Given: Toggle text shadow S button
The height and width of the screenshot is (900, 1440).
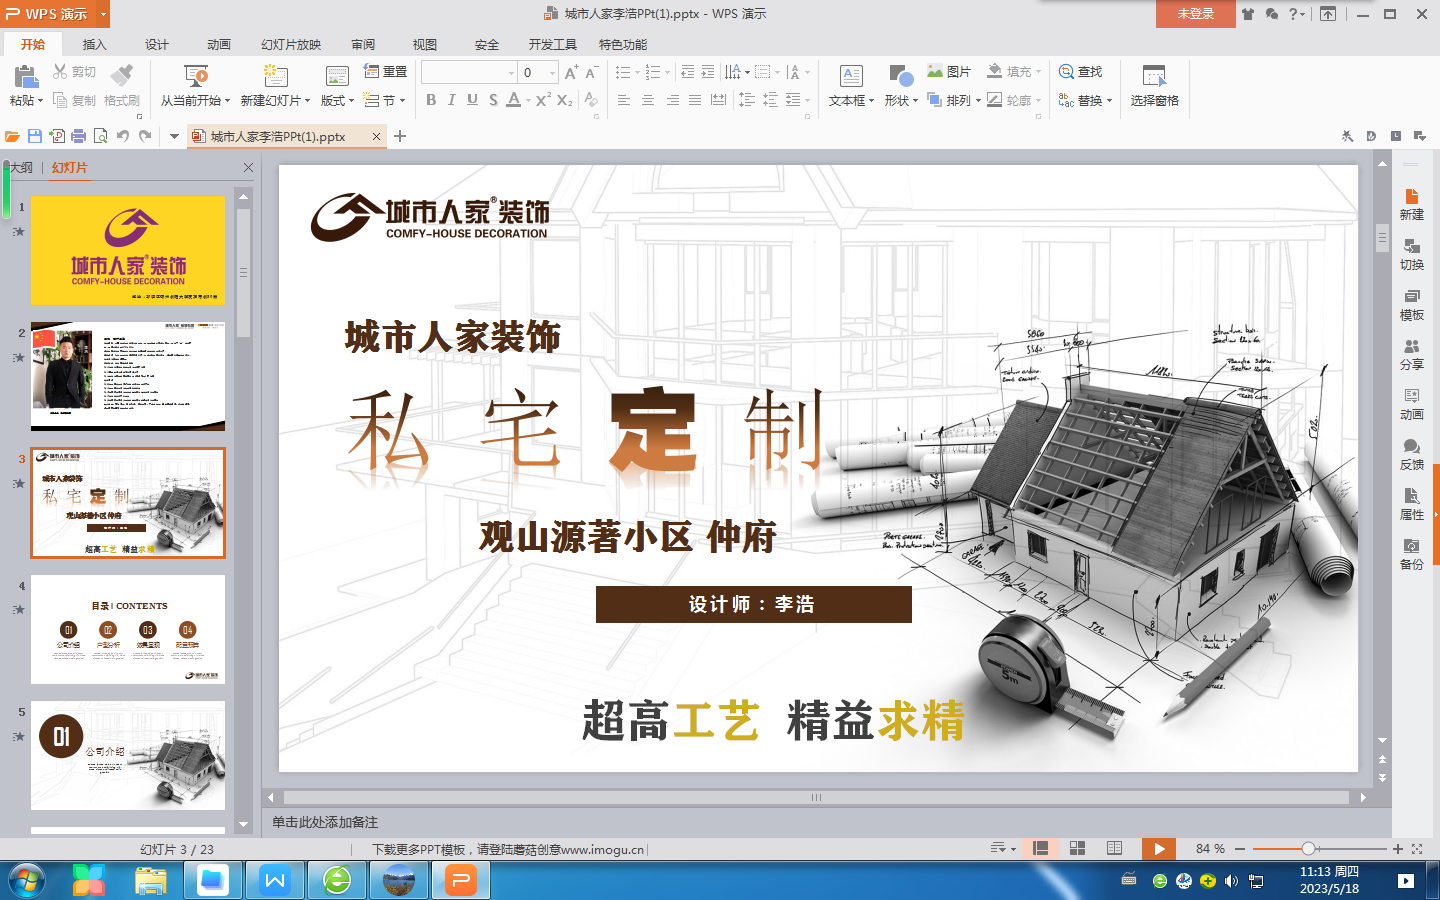Looking at the screenshot, I should (x=493, y=100).
